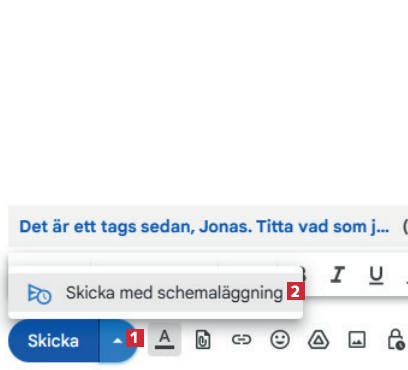Click the schedule send paper plane clock icon
Screen dimensions: 408x370
coord(39,294)
